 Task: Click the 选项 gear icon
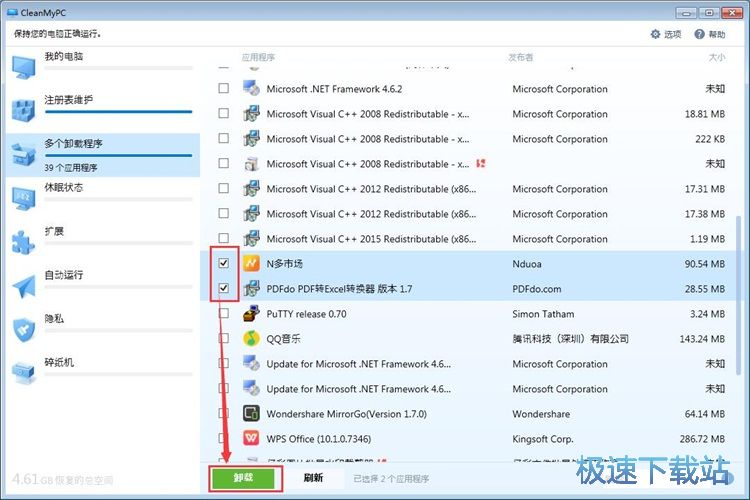[x=655, y=34]
